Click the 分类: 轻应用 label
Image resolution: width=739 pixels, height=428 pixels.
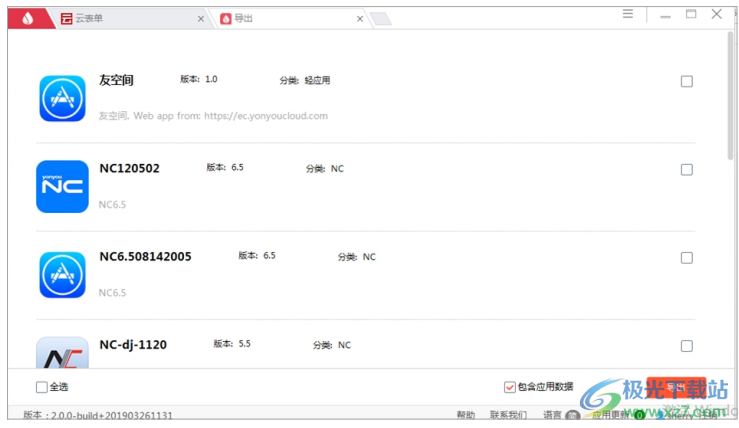click(x=304, y=81)
